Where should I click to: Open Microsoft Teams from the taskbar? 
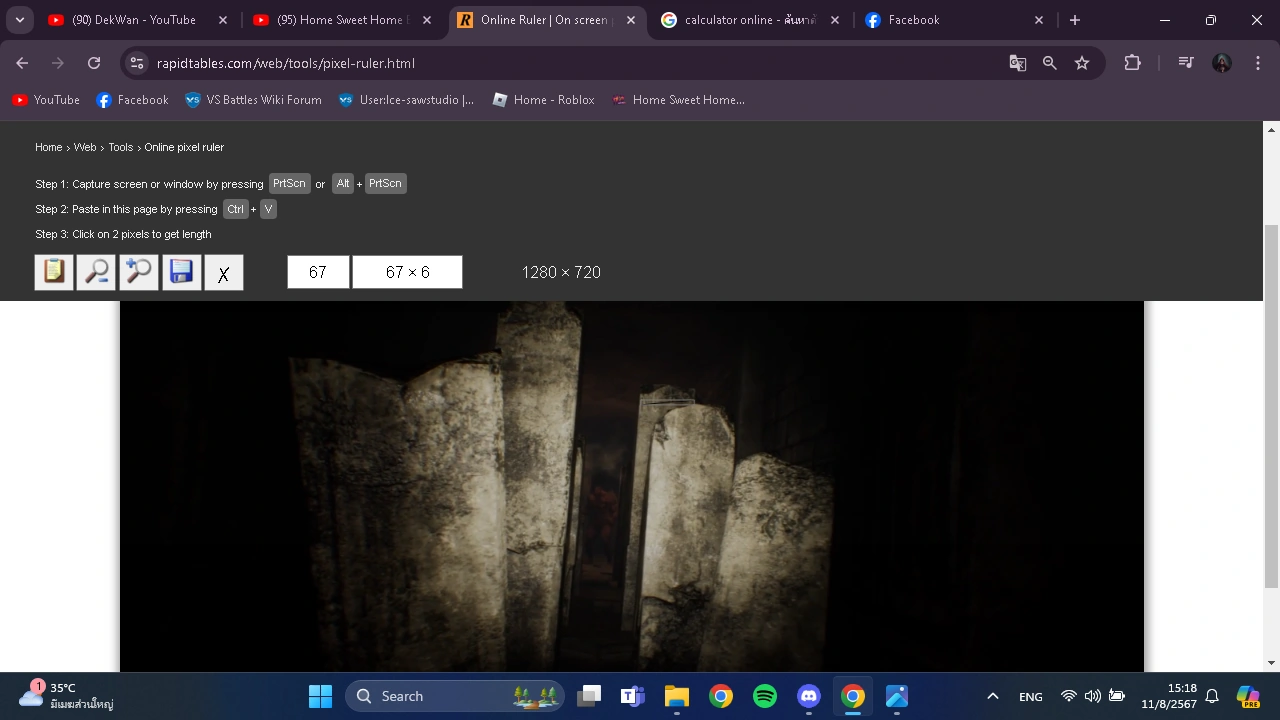(633, 696)
